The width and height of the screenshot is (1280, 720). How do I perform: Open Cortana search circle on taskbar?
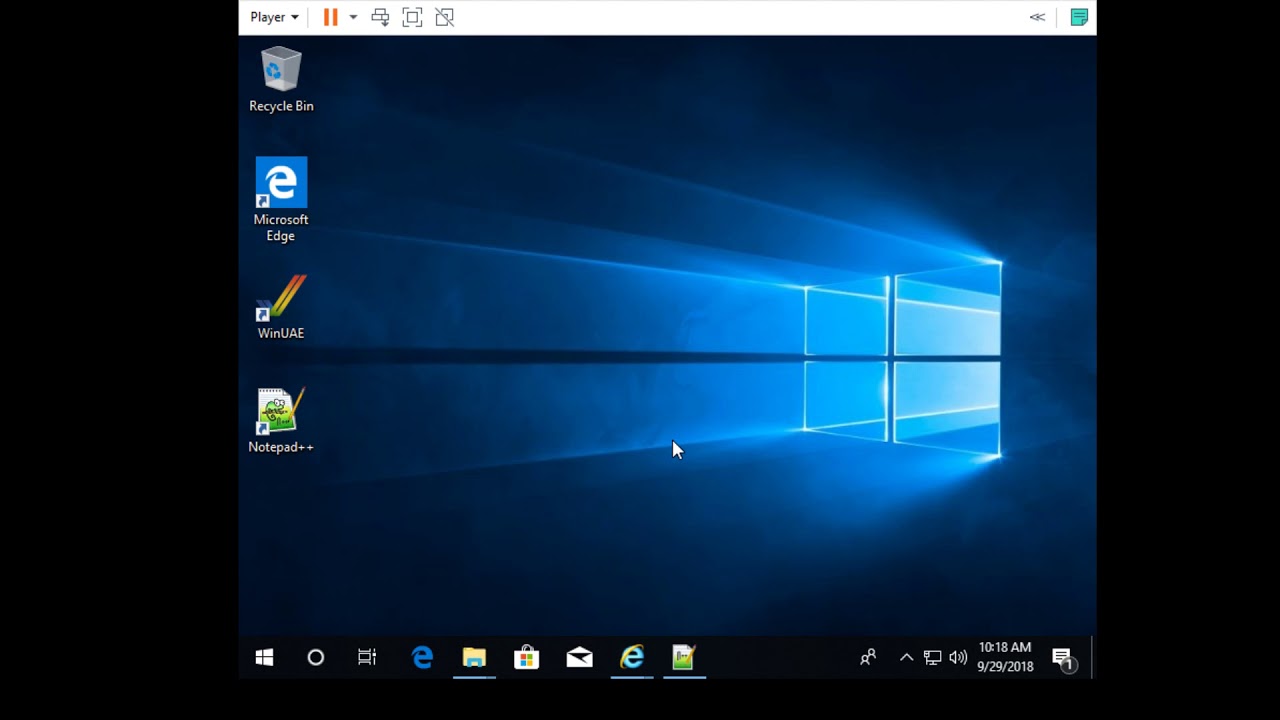(x=315, y=657)
